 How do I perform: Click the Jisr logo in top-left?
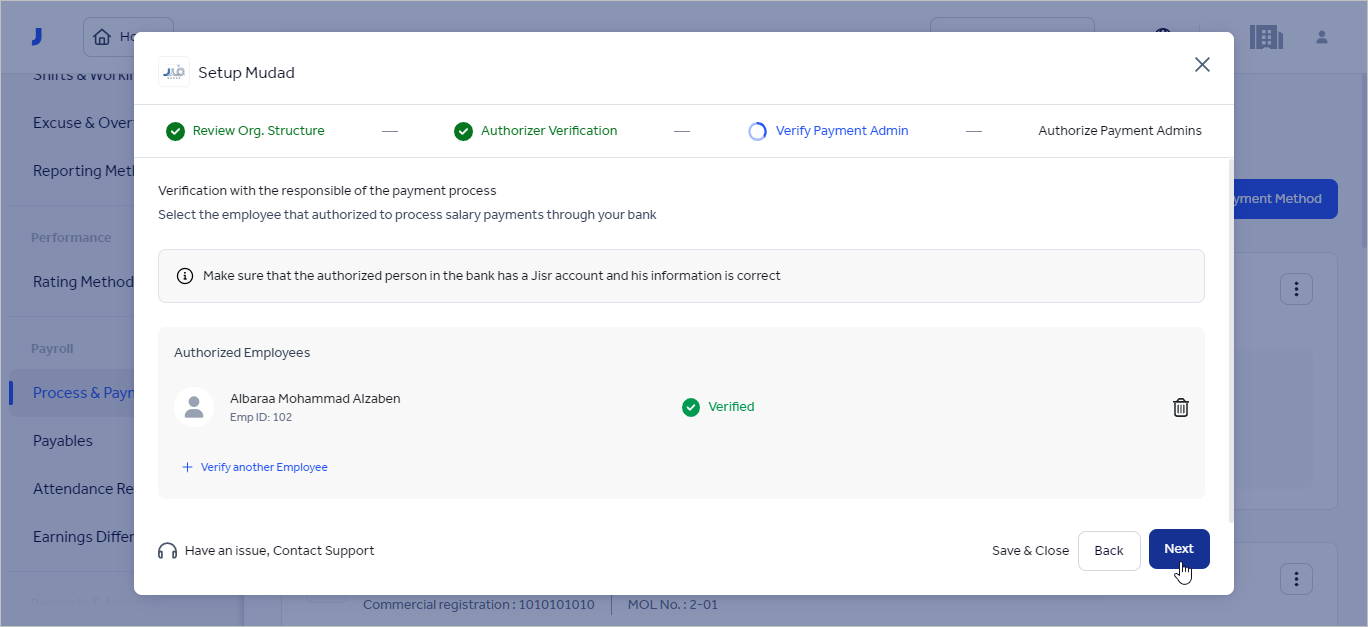37,37
